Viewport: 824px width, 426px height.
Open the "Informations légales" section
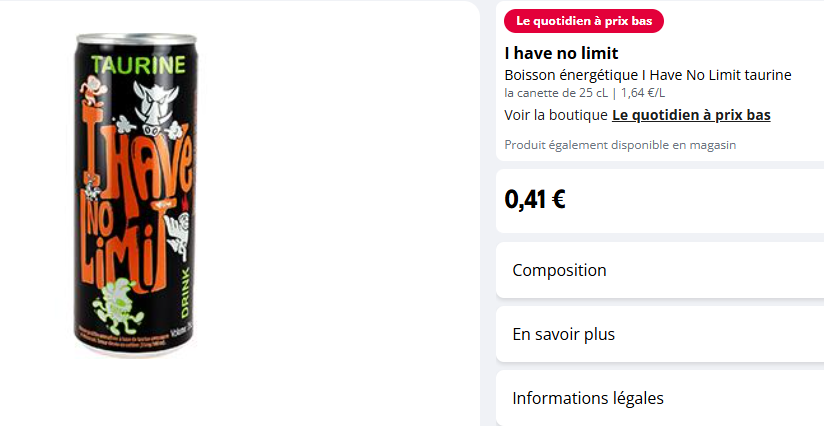587,398
